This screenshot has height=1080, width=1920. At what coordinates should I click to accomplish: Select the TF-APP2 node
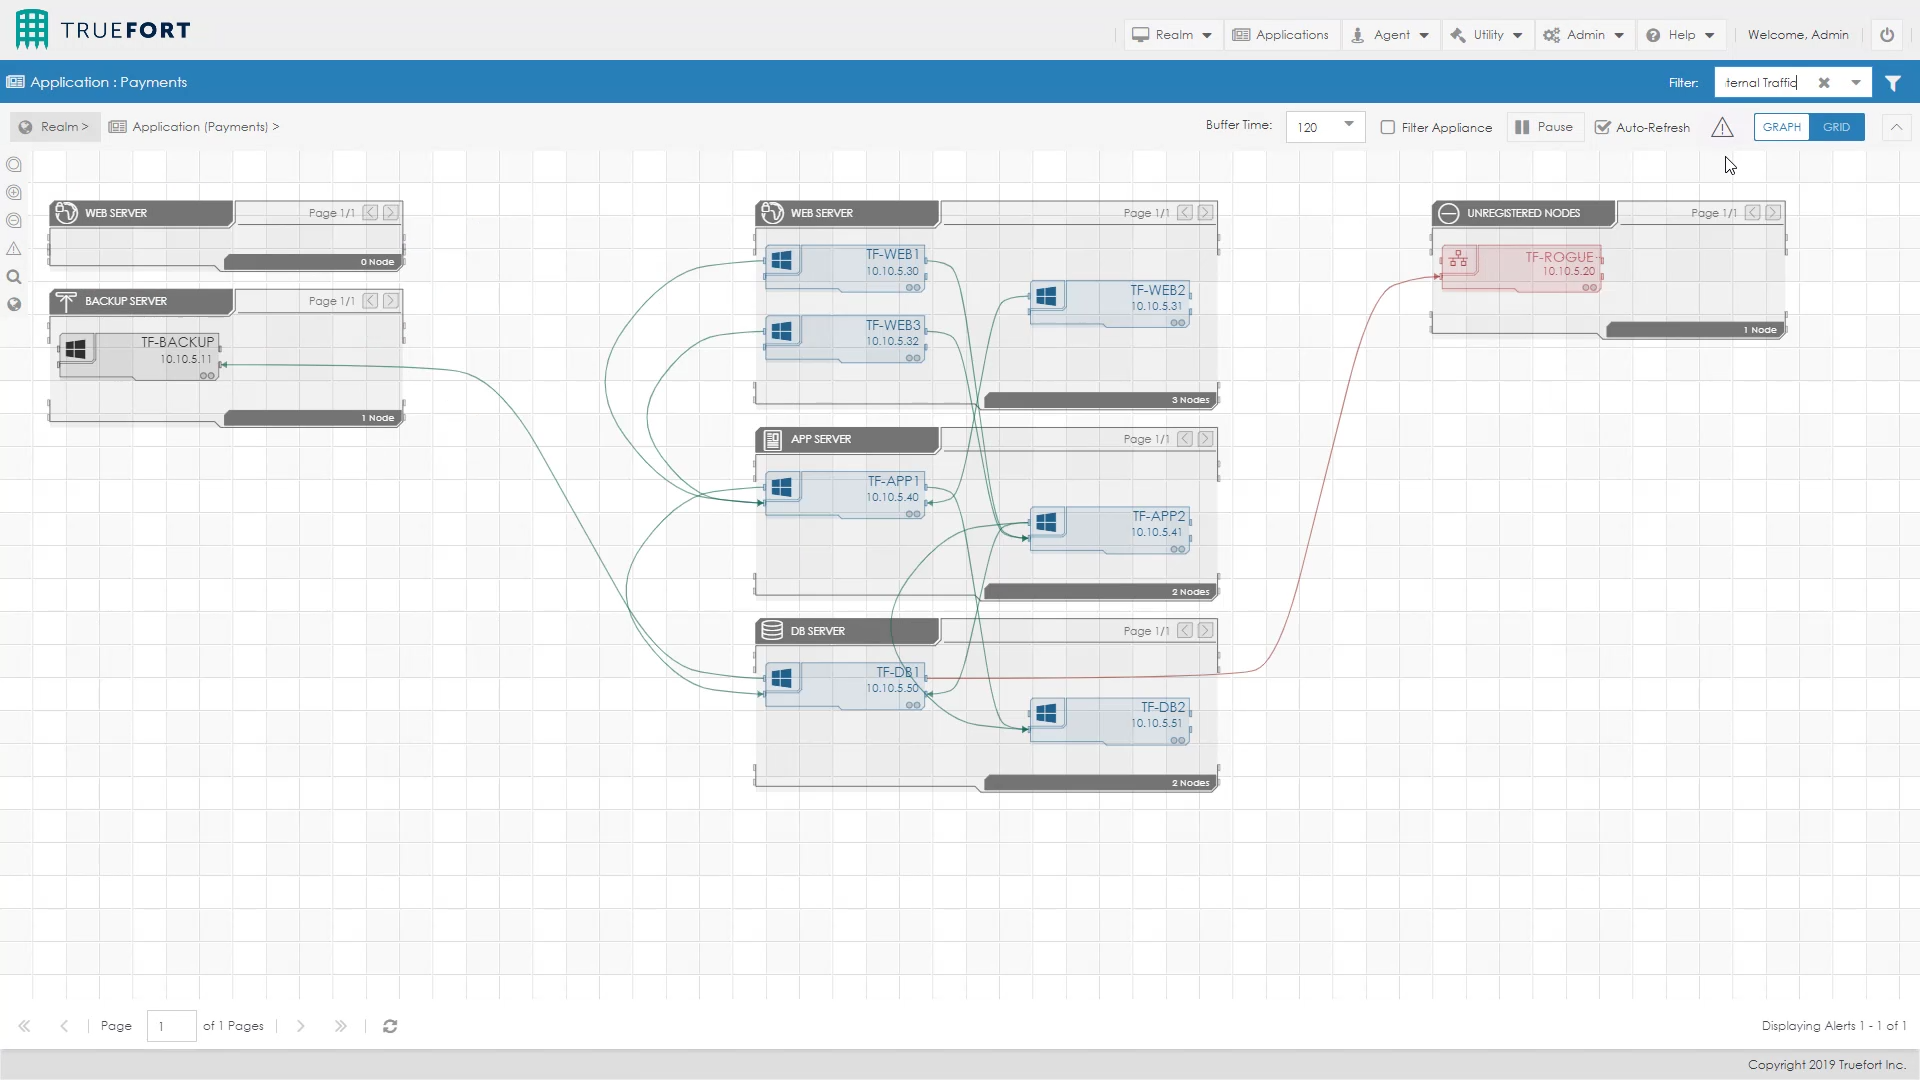point(1110,530)
